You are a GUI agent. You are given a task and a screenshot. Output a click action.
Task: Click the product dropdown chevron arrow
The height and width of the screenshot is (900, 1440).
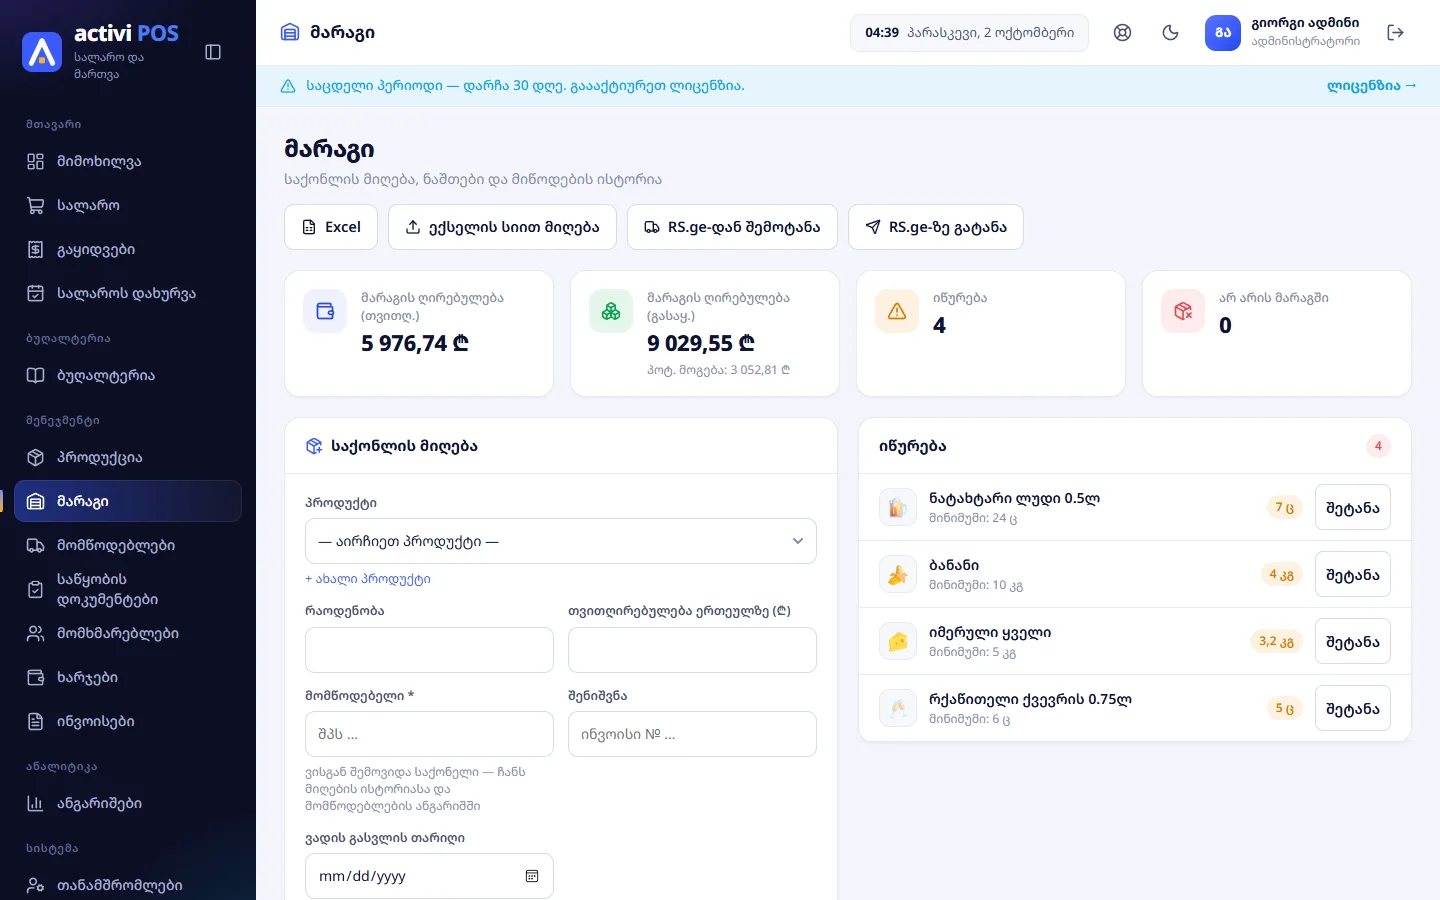798,541
